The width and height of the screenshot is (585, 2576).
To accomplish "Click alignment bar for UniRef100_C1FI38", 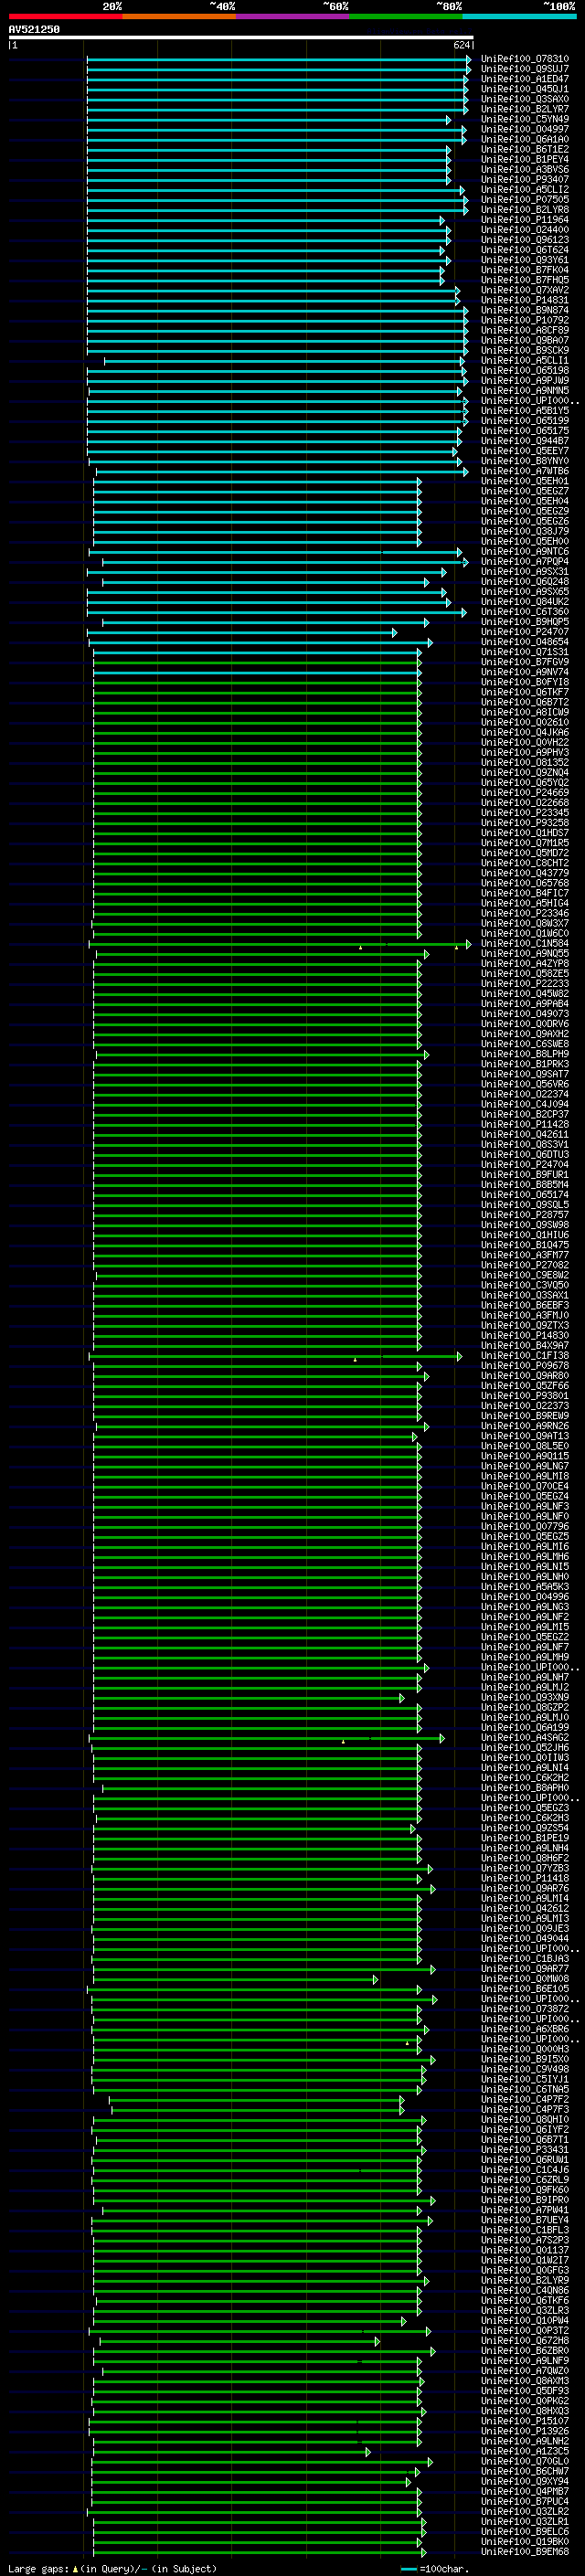I will coord(276,1357).
